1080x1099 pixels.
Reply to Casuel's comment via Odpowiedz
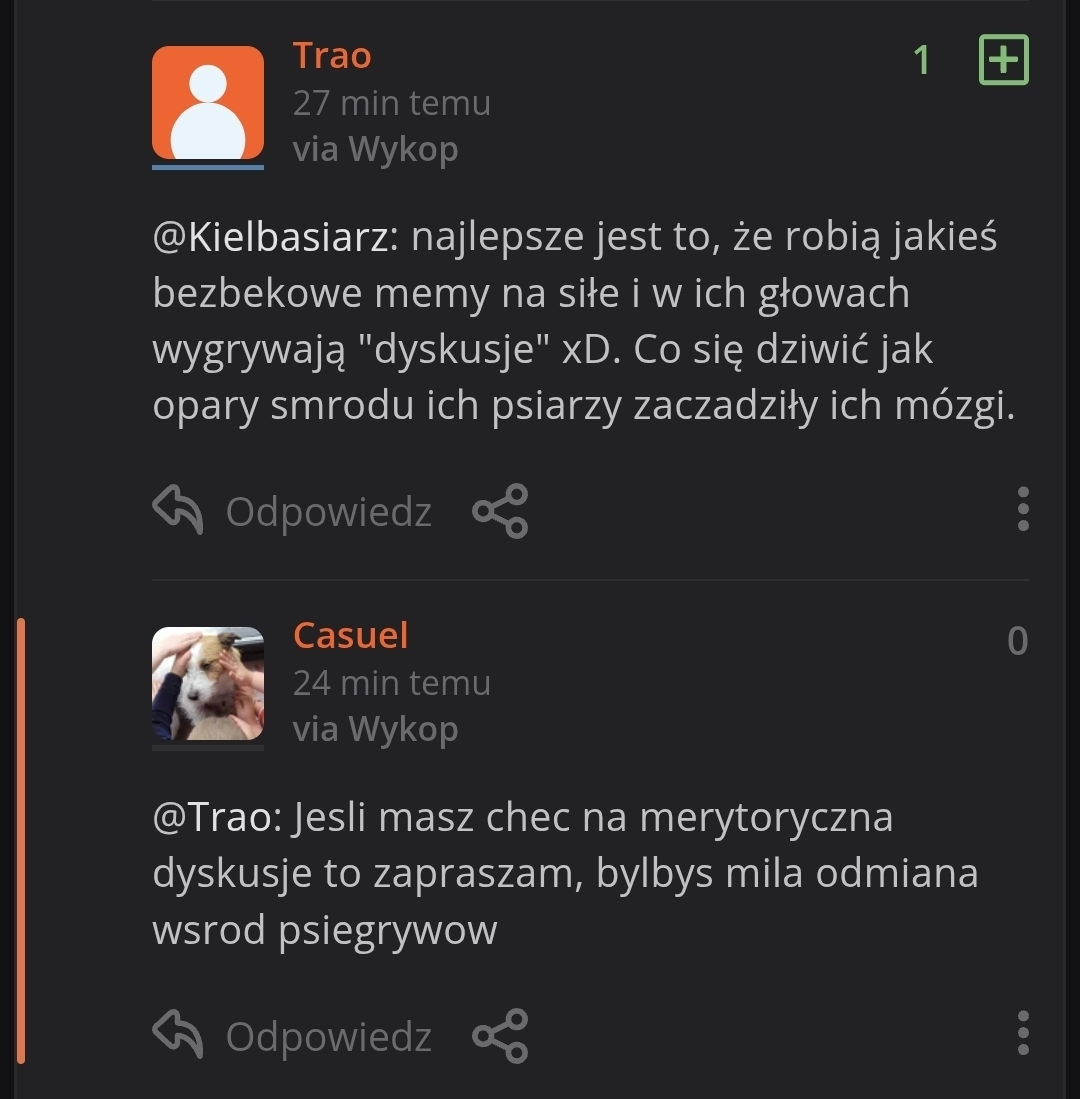(x=293, y=1036)
